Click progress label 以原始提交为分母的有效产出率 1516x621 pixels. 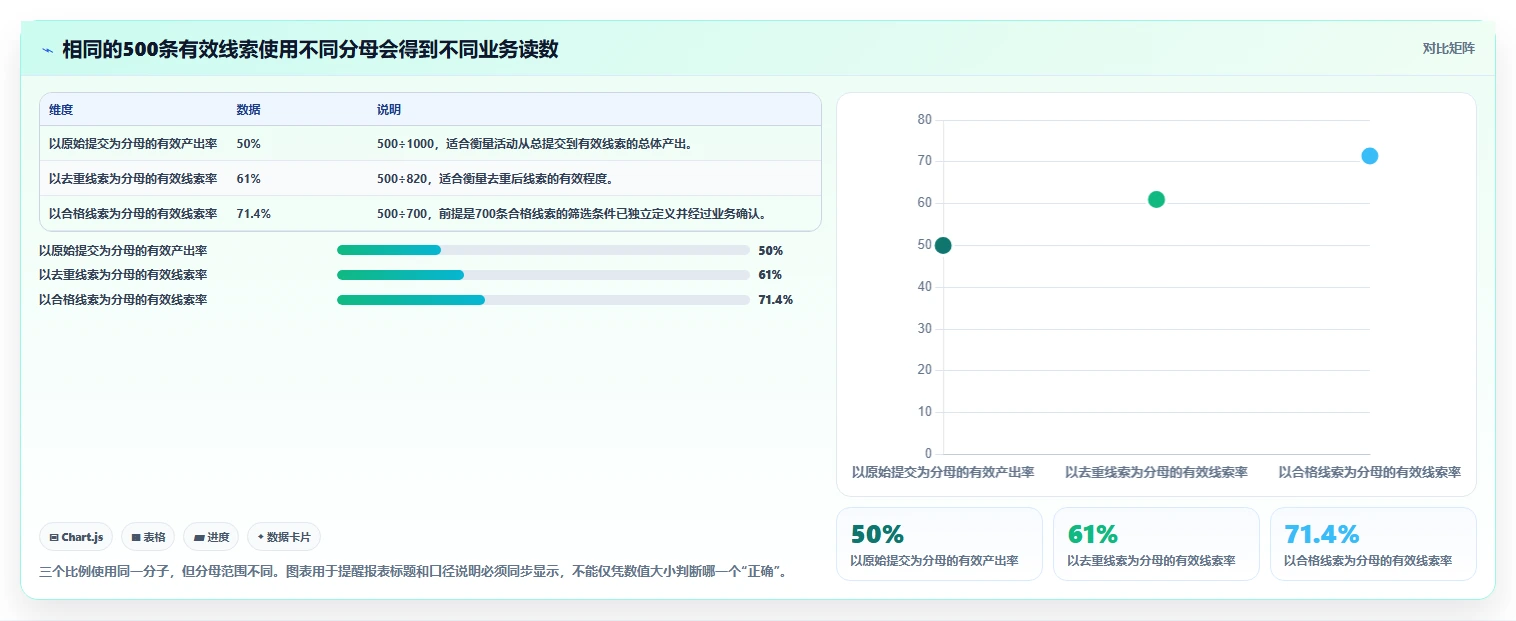click(123, 250)
